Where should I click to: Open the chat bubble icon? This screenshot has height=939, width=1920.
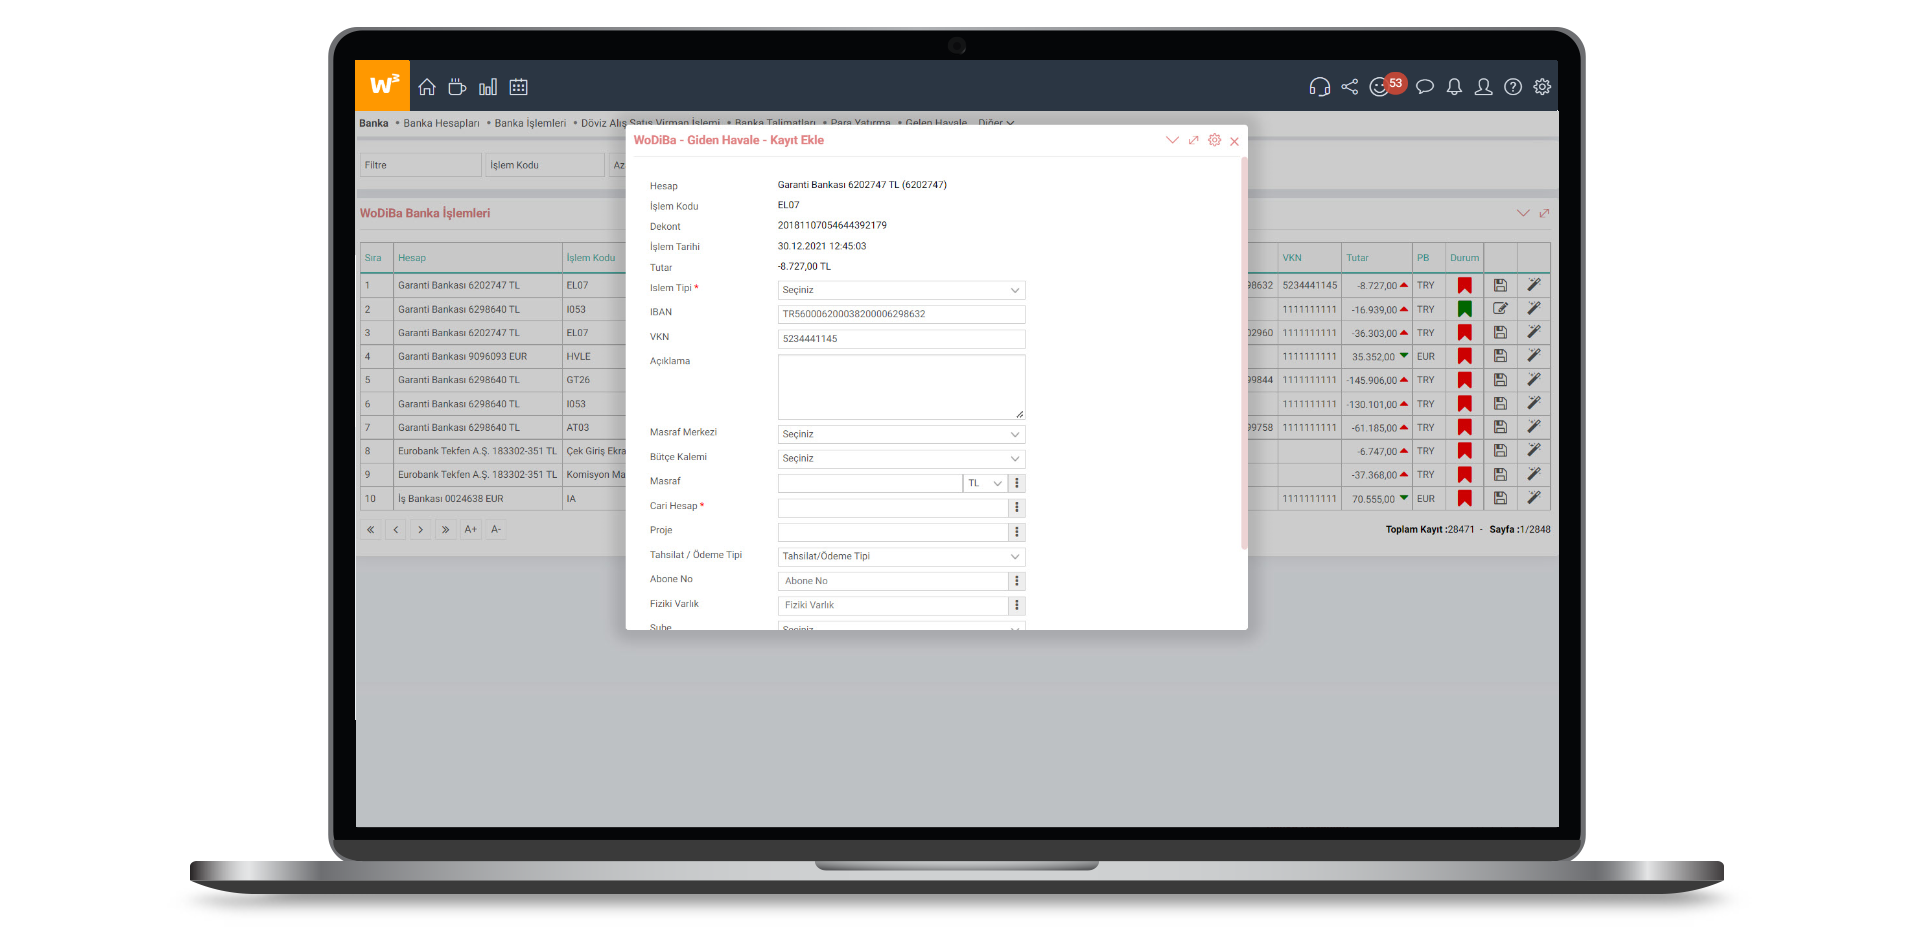point(1425,87)
